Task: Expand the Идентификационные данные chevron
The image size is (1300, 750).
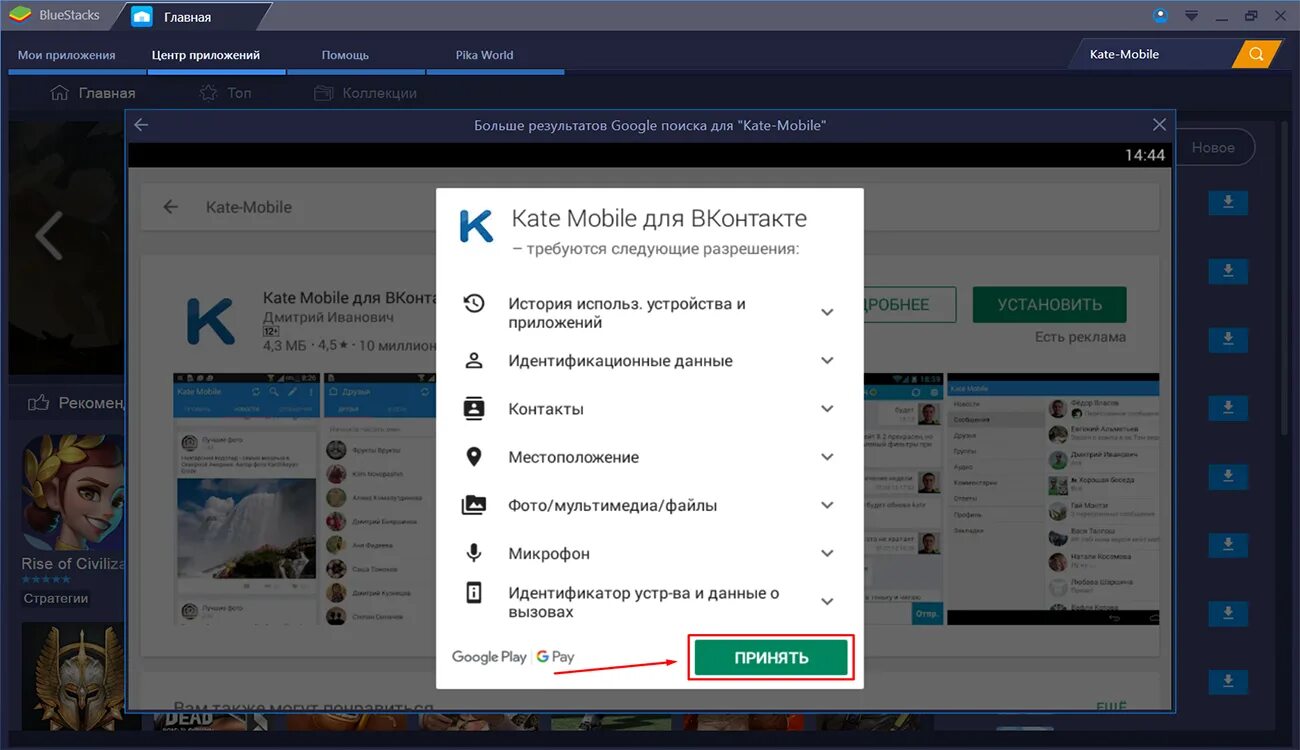Action: coord(827,361)
